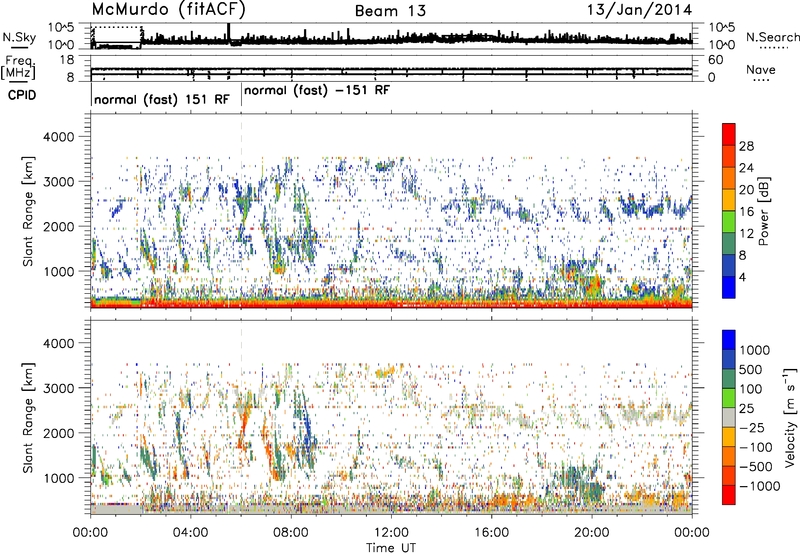Click the solid line sample under N.Sky

point(19,47)
